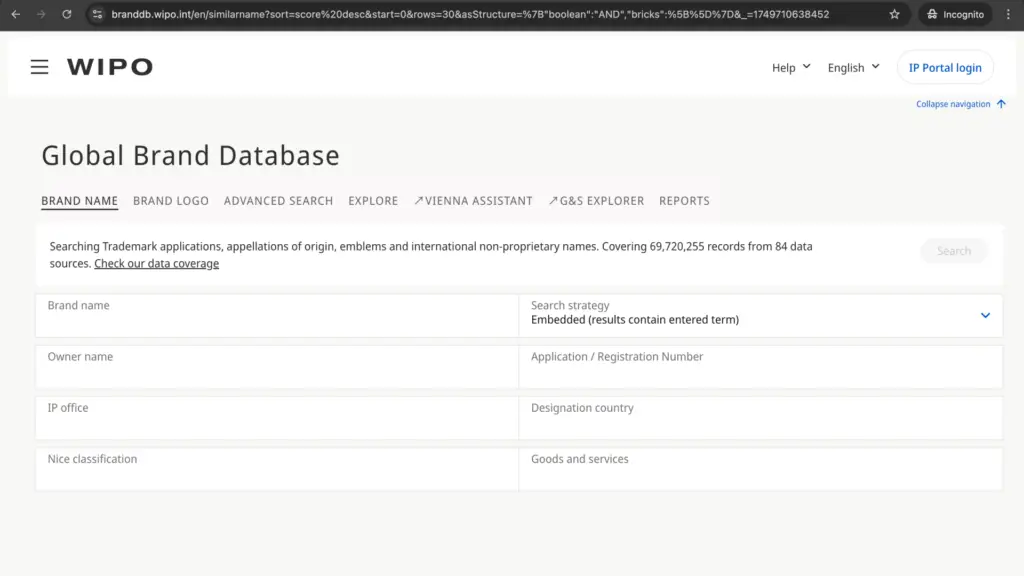Select the BRAND NAME tab
Screen dimensions: 1024x576
pyautogui.click(x=80, y=201)
